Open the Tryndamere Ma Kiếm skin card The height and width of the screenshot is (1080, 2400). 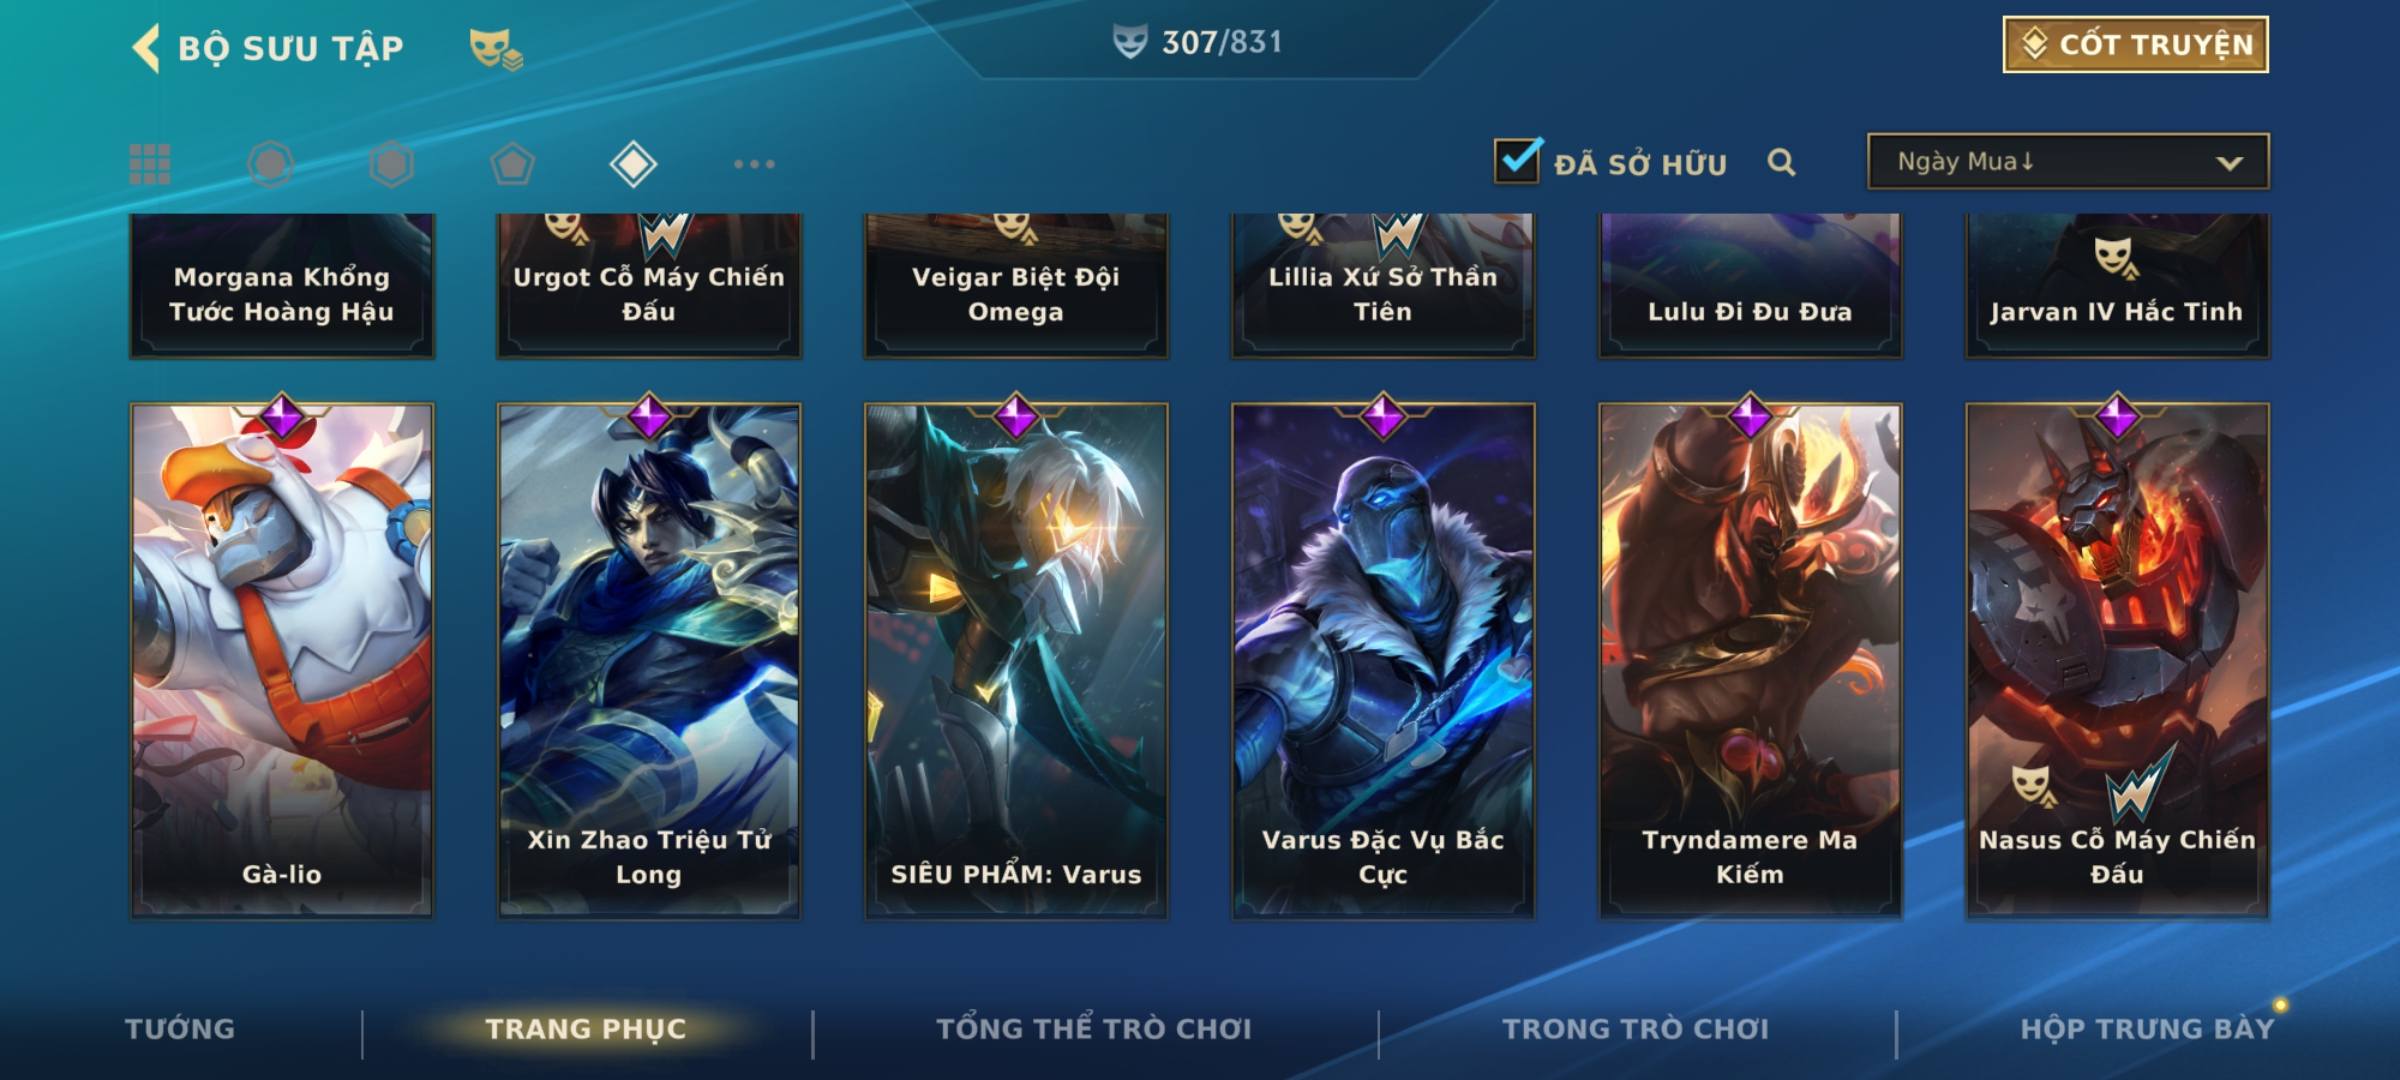tap(1750, 660)
